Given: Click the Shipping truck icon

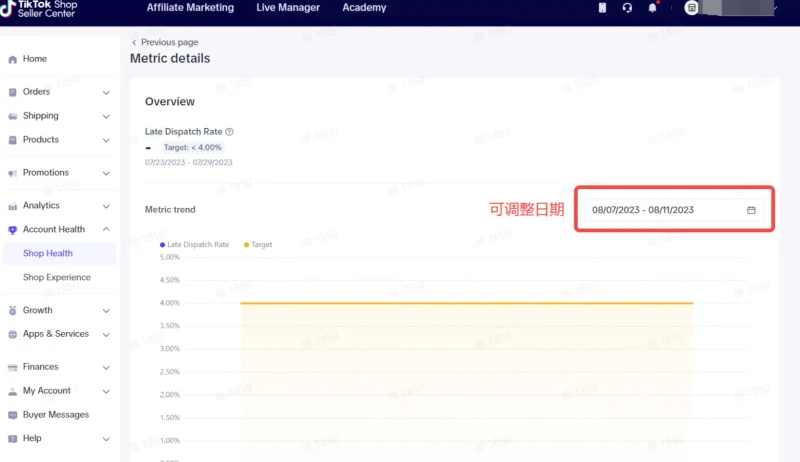Looking at the screenshot, I should tap(13, 116).
